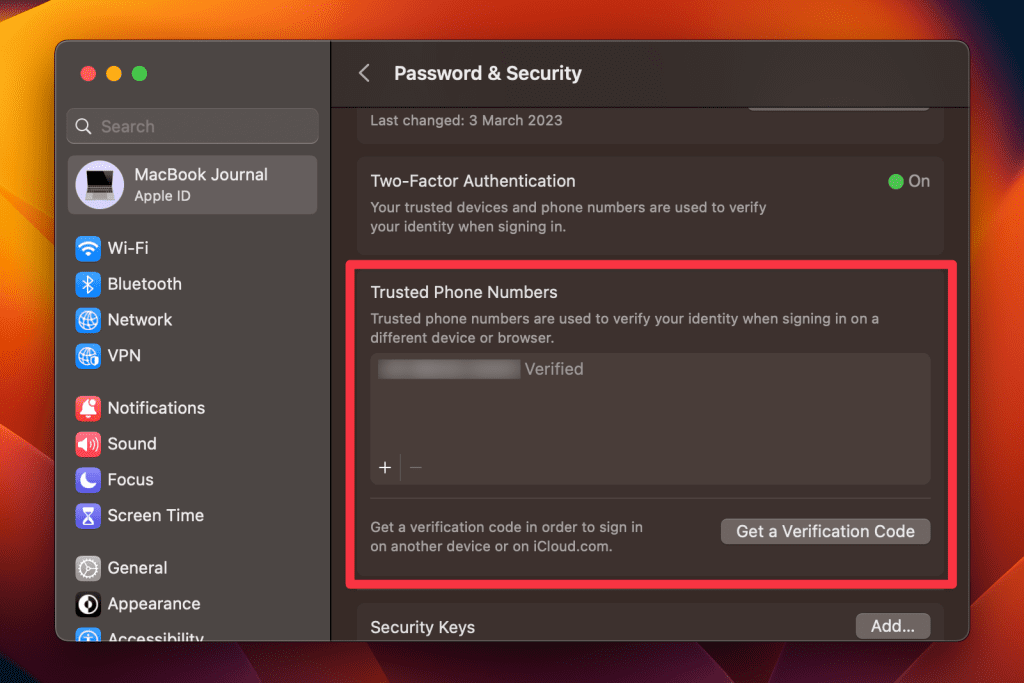Open Bluetooth settings via its icon
The width and height of the screenshot is (1024, 683).
88,284
